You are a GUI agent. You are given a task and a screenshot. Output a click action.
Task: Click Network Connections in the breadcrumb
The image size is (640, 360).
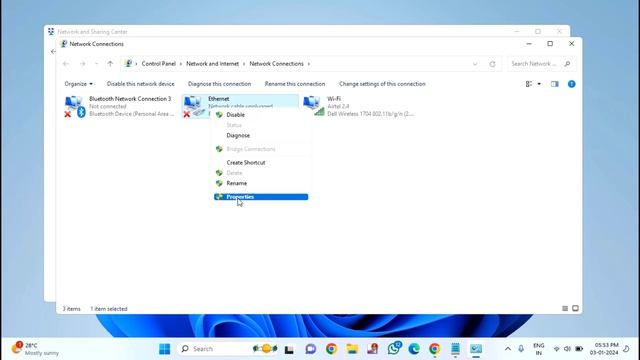click(x=276, y=64)
